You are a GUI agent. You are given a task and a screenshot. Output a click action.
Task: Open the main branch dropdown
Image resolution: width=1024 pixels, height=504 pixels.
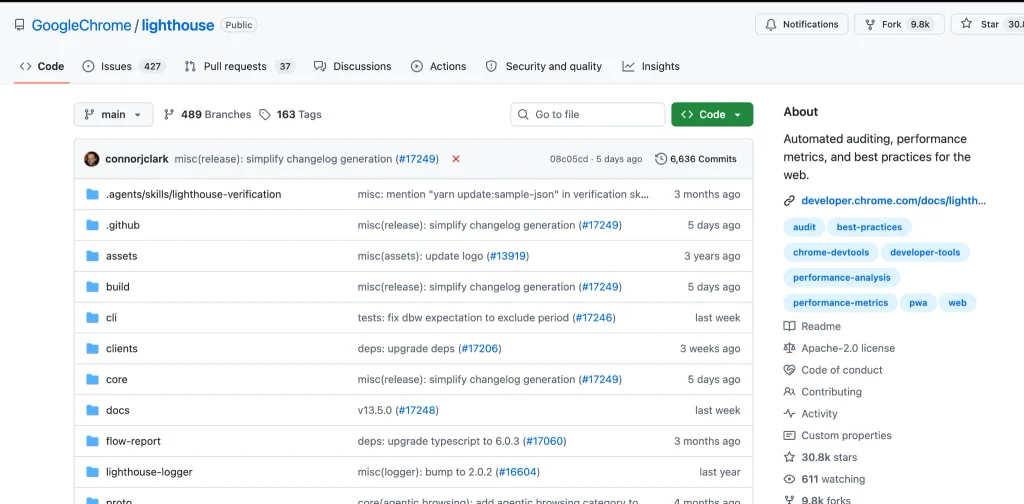coord(114,114)
